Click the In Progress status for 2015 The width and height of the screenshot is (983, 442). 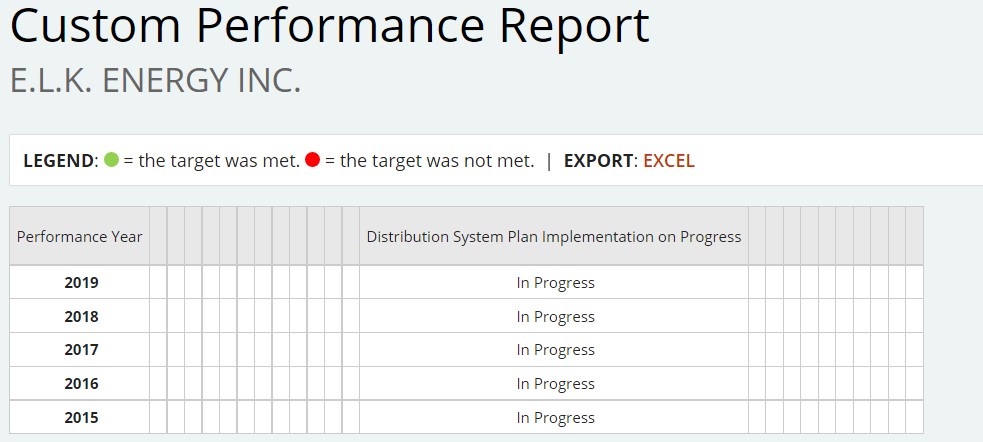555,418
